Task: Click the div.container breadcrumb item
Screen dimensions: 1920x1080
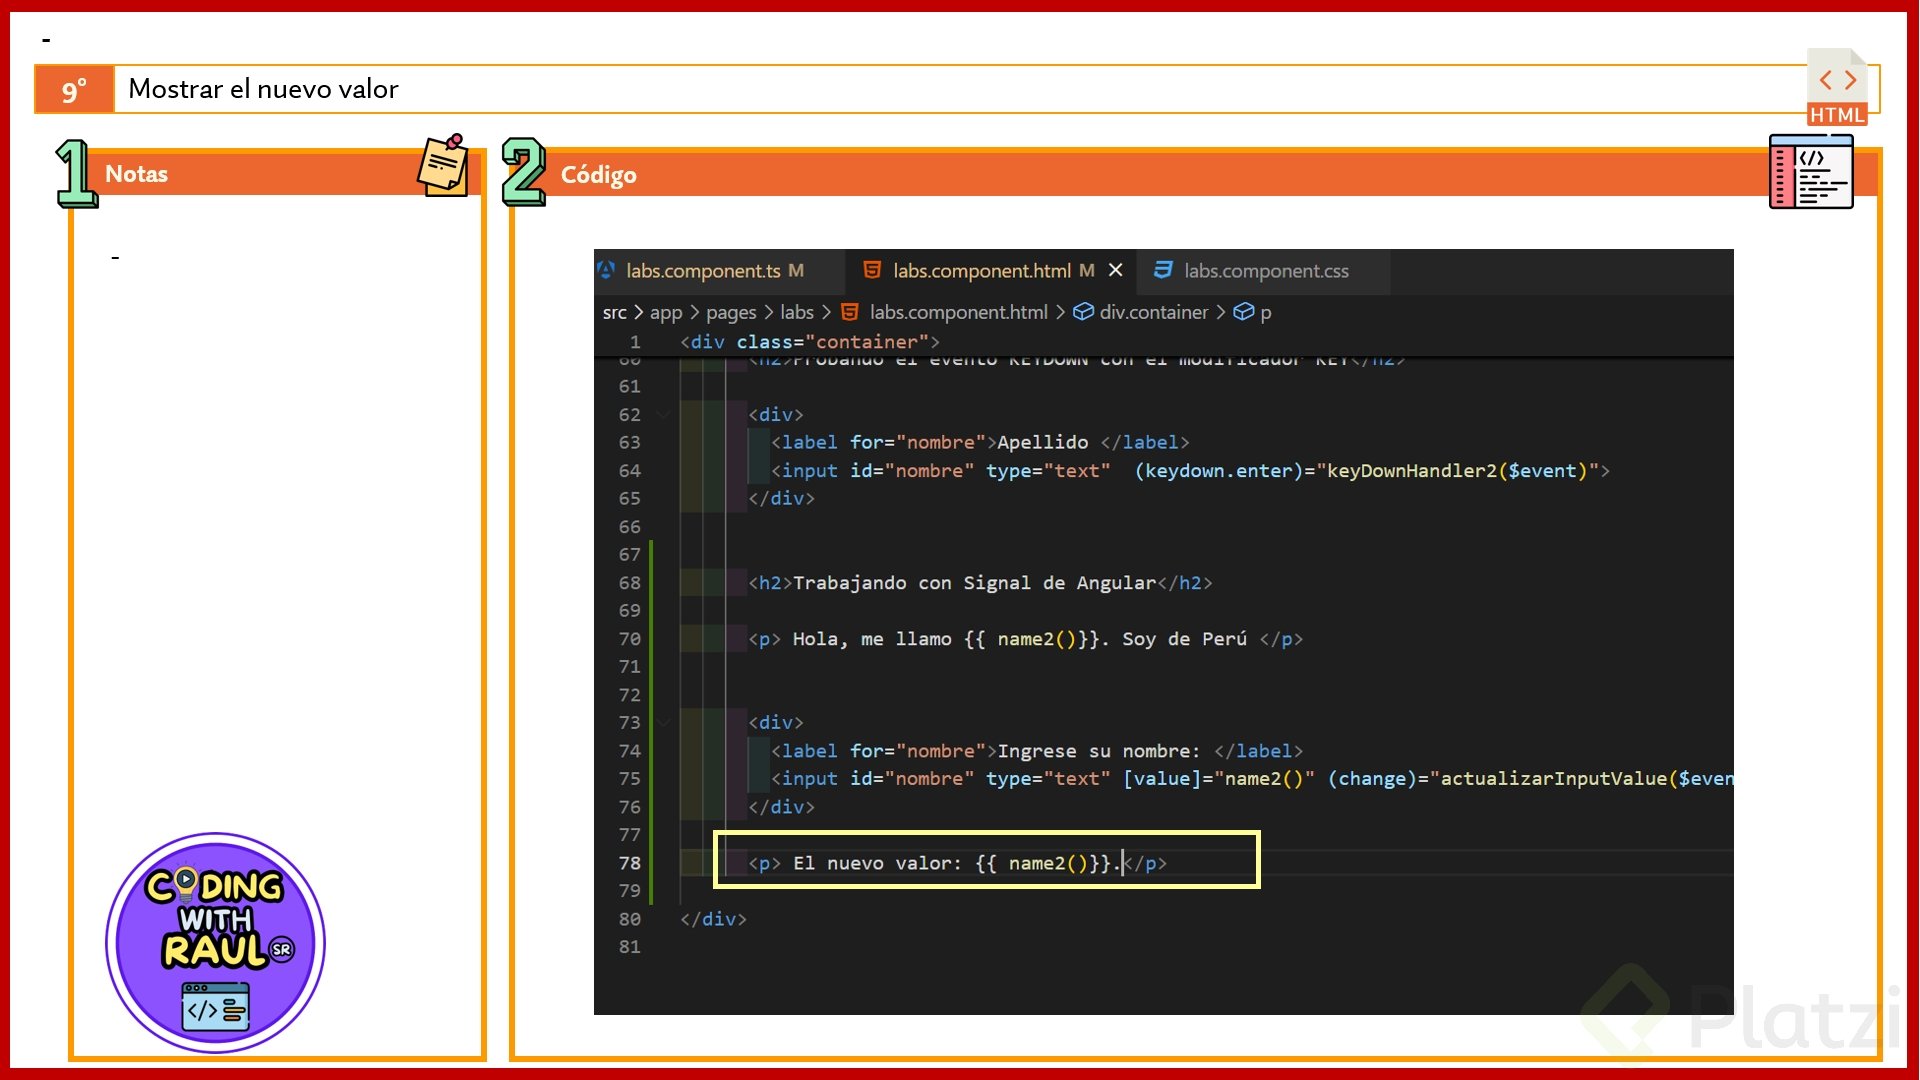Action: [x=1153, y=312]
